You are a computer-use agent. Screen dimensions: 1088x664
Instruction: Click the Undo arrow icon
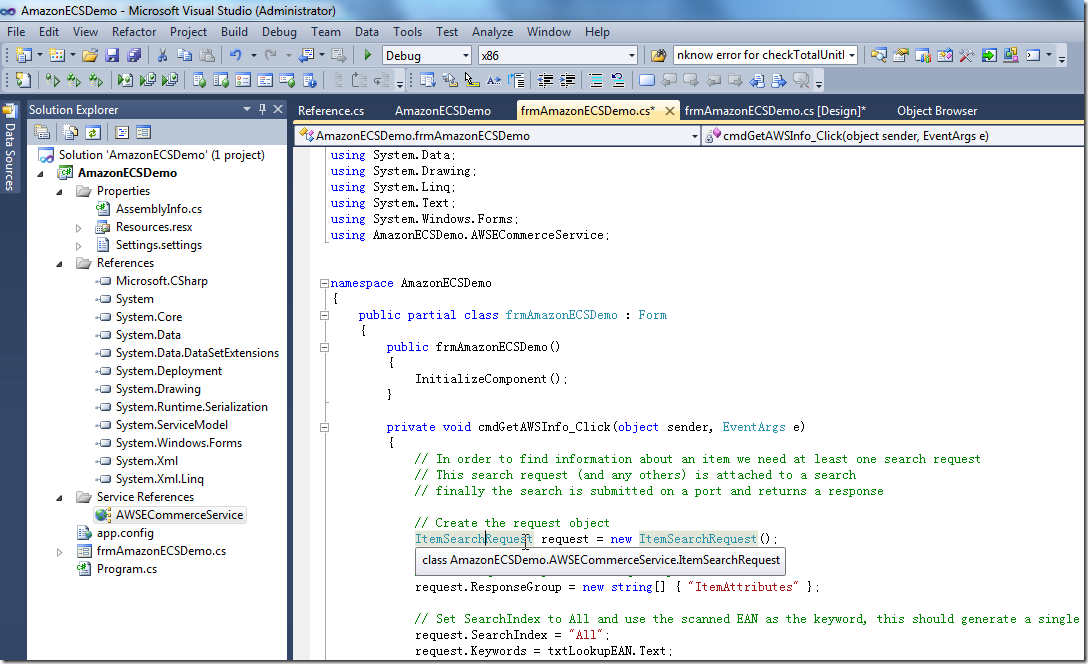pos(235,56)
